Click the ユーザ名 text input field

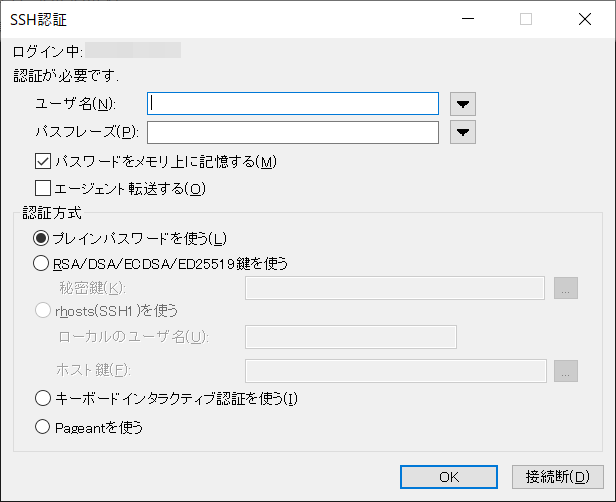point(293,103)
